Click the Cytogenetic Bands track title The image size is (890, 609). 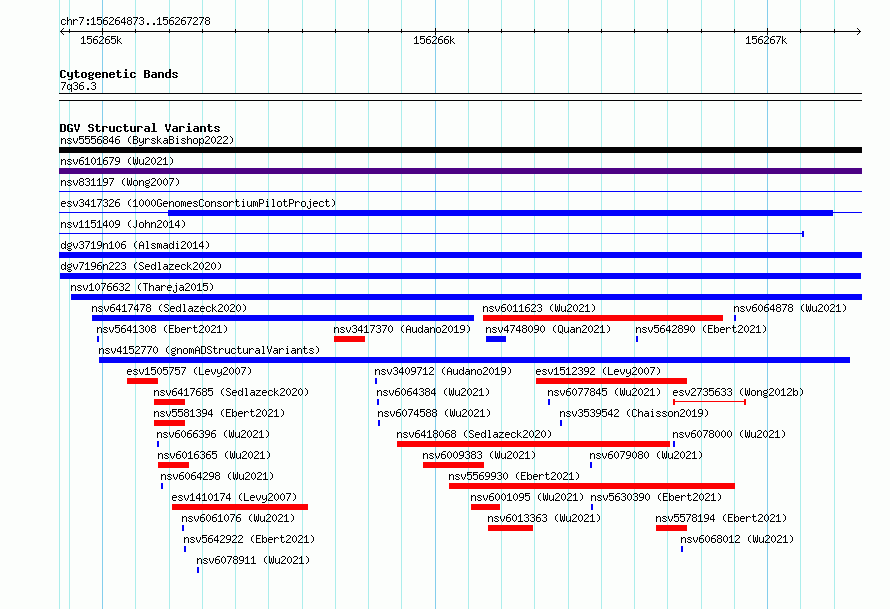(x=119, y=74)
